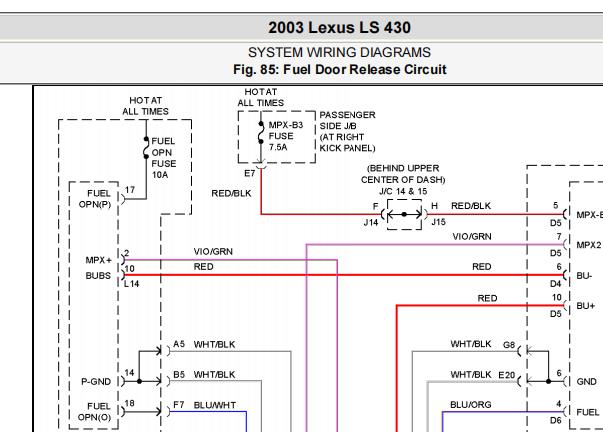Click the "2003 Lexus LS 430" title
Image resolution: width=603 pixels, height=432 pixels.
point(339,28)
